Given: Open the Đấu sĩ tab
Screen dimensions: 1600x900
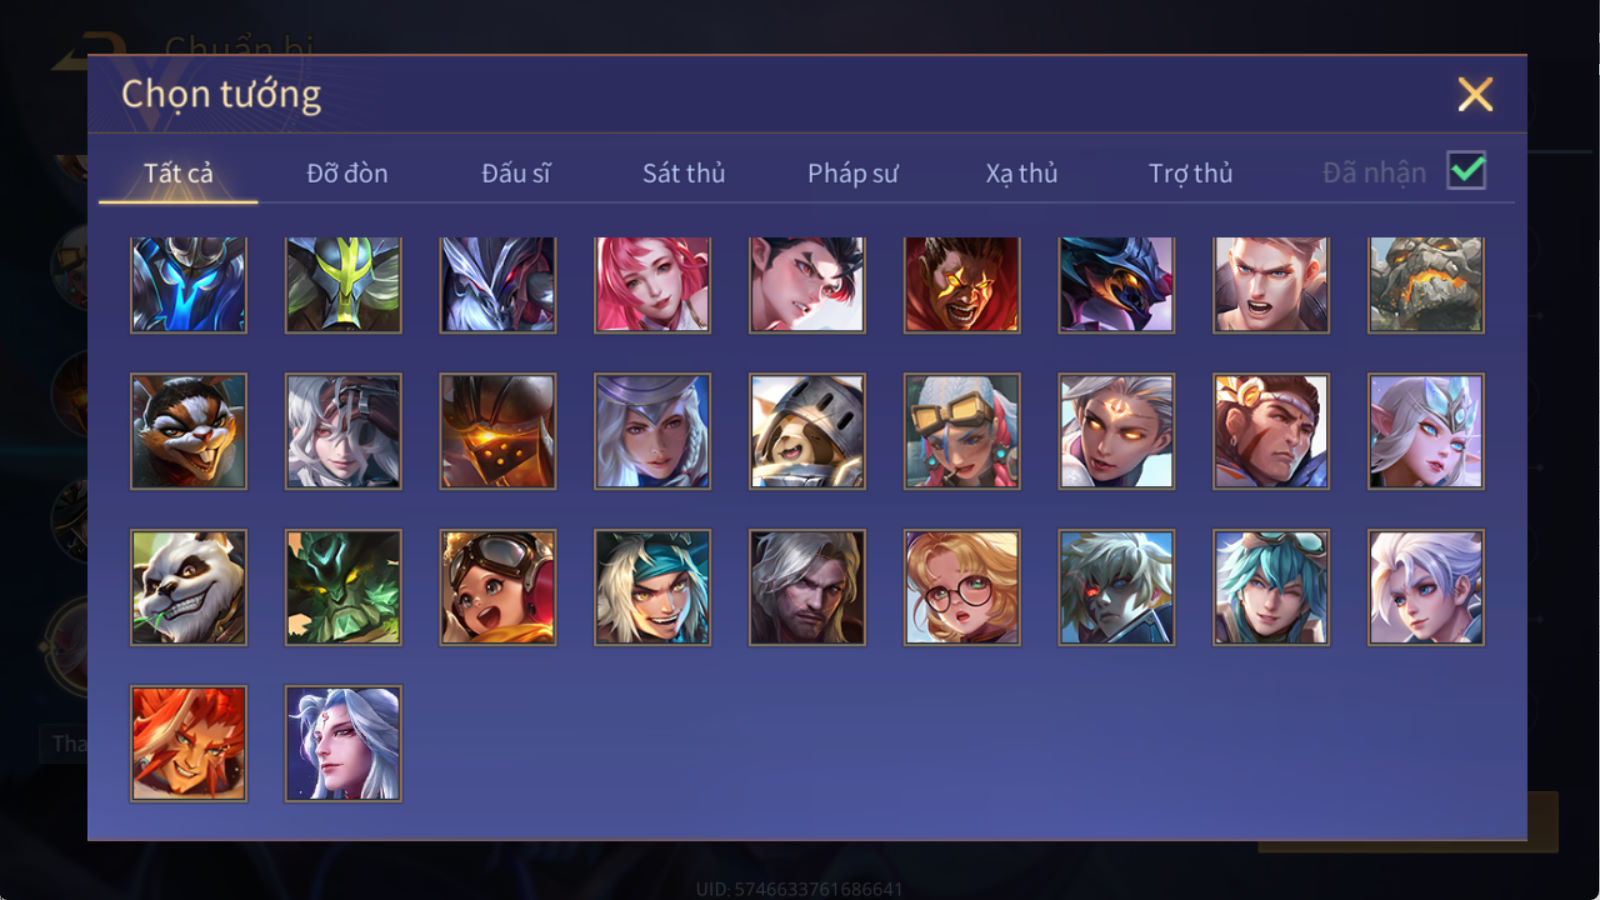Looking at the screenshot, I should pos(516,173).
